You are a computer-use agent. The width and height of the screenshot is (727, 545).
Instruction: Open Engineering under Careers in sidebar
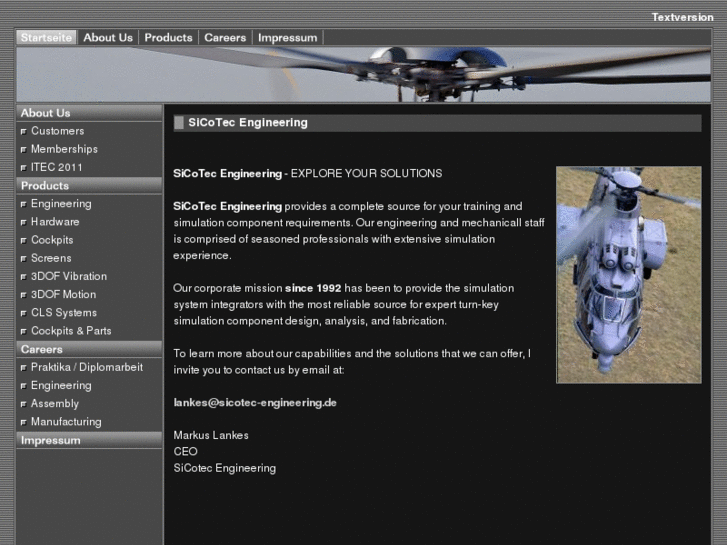(61, 386)
